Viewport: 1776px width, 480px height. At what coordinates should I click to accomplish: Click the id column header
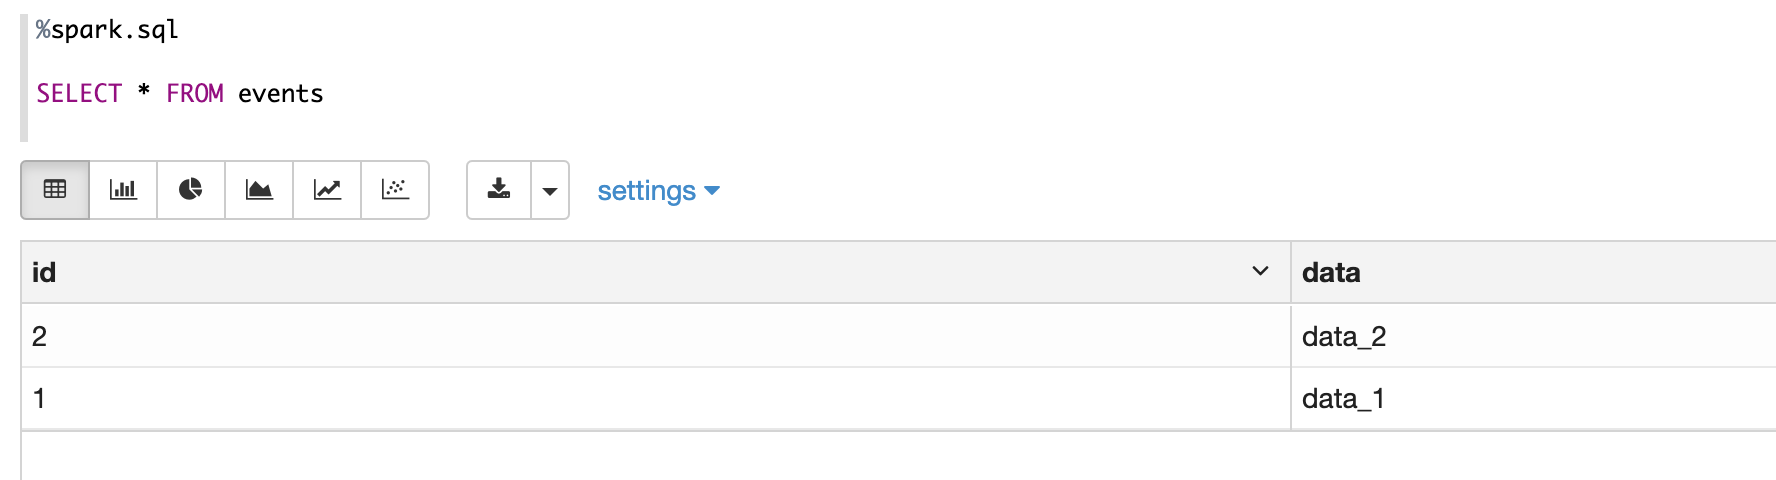coord(44,272)
